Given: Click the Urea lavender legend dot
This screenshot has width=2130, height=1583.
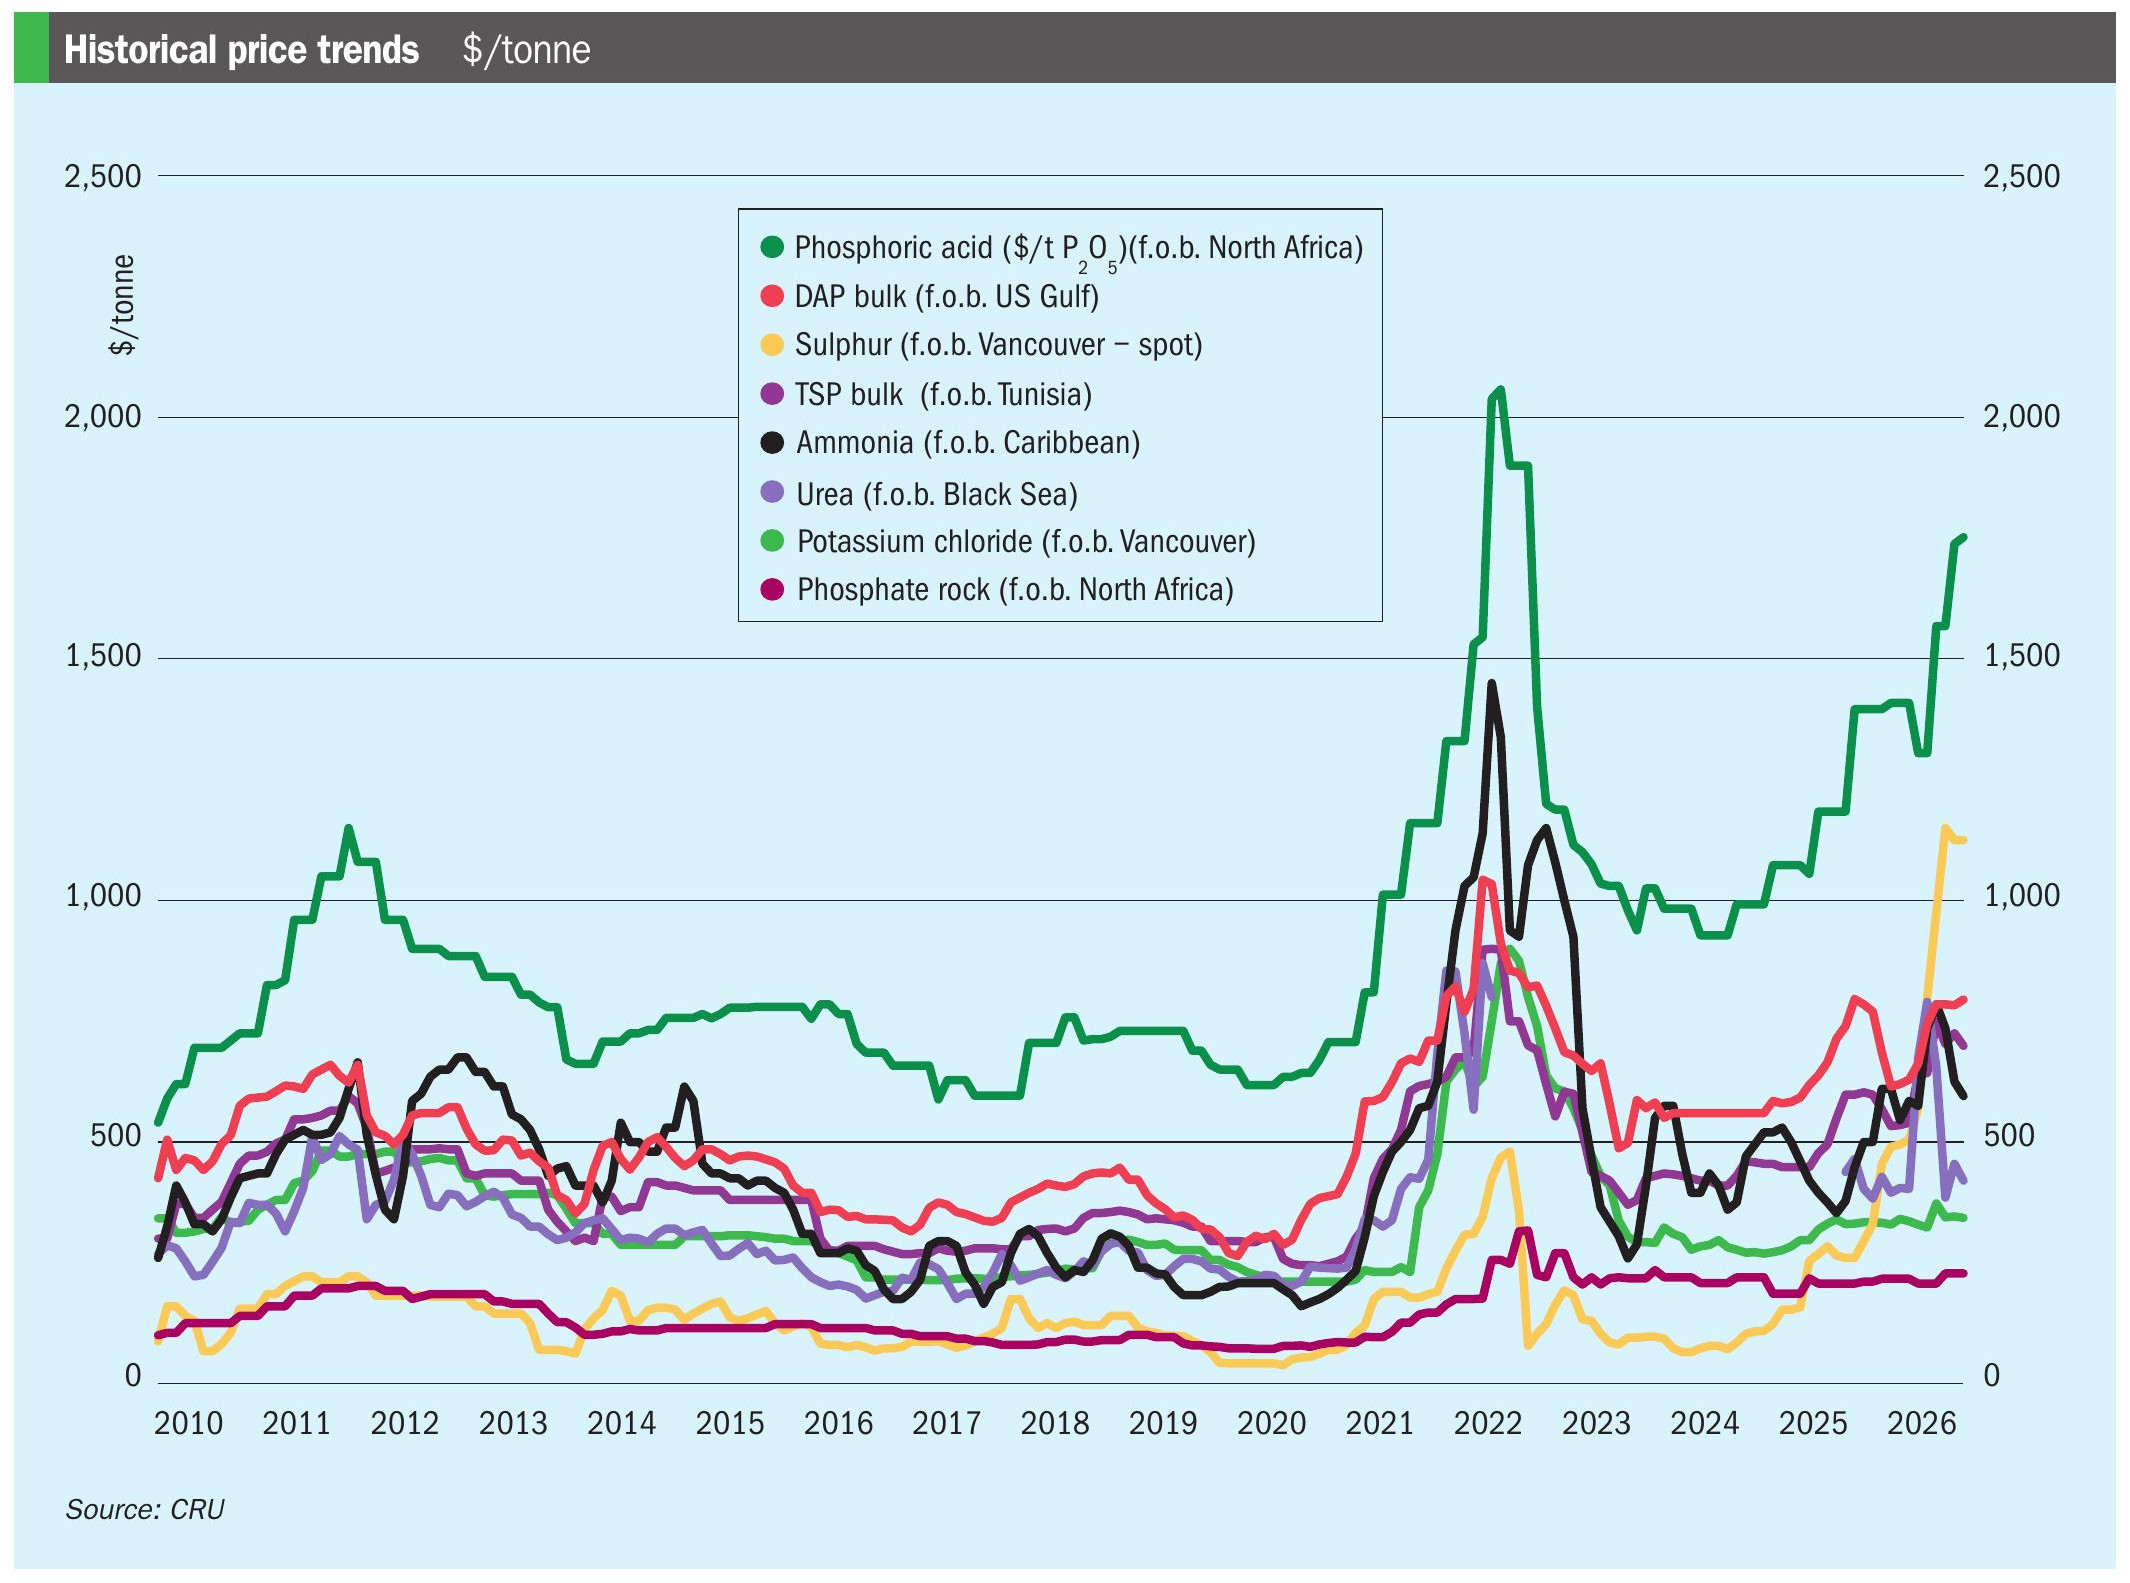Looking at the screenshot, I should coord(771,492).
